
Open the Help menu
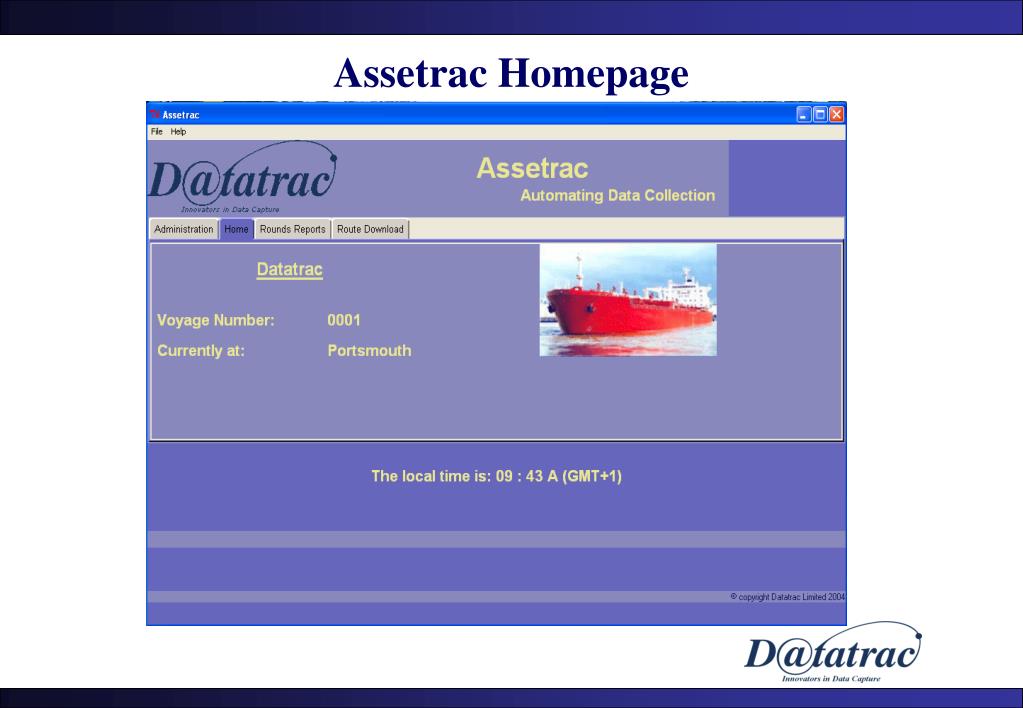coord(178,132)
